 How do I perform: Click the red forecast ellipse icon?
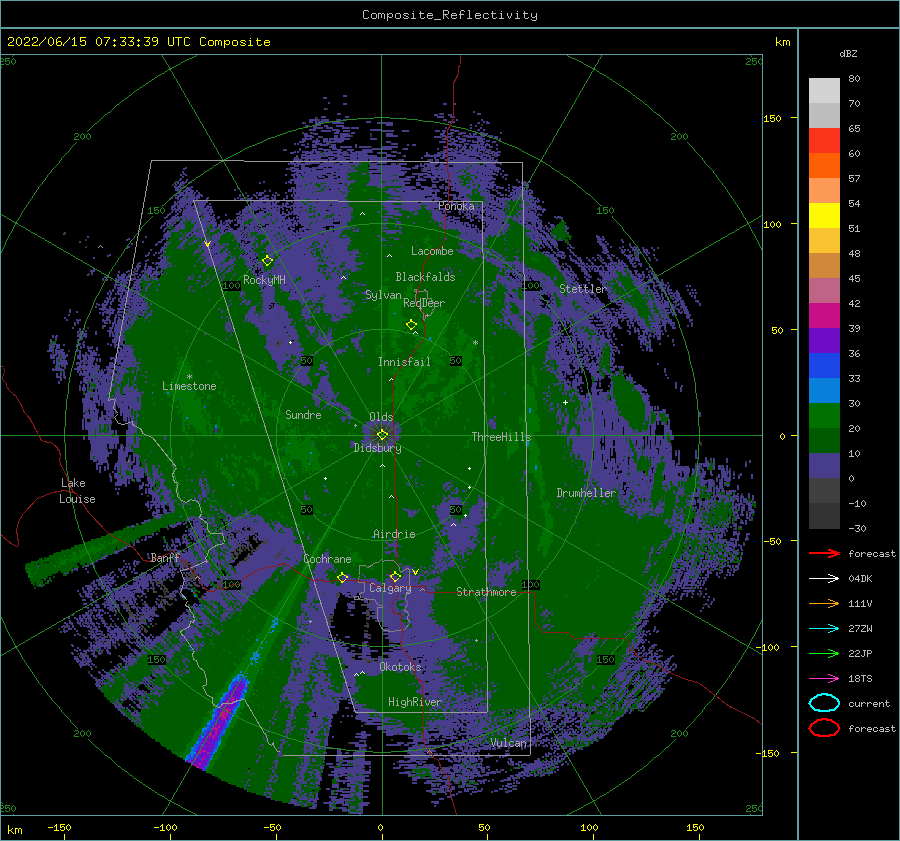[x=824, y=728]
